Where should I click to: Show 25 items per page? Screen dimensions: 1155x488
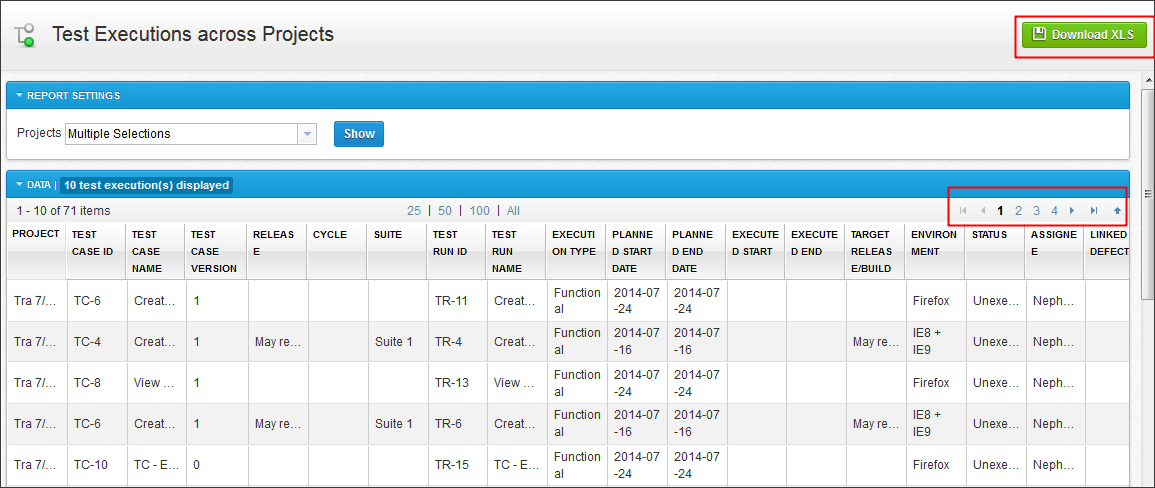point(414,211)
